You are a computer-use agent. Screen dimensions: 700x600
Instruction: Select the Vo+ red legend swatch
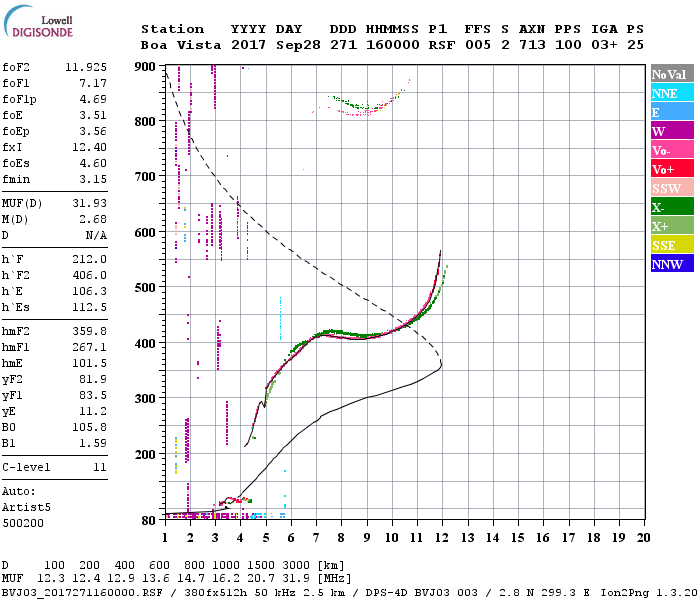point(672,169)
